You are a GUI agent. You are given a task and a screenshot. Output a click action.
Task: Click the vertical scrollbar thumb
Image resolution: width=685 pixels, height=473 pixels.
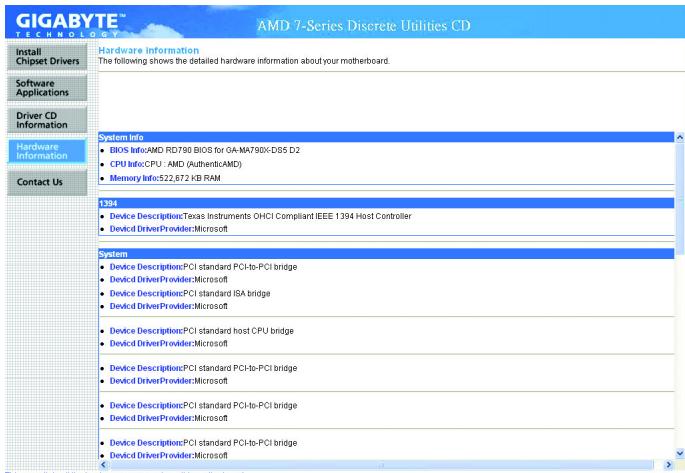click(x=680, y=199)
